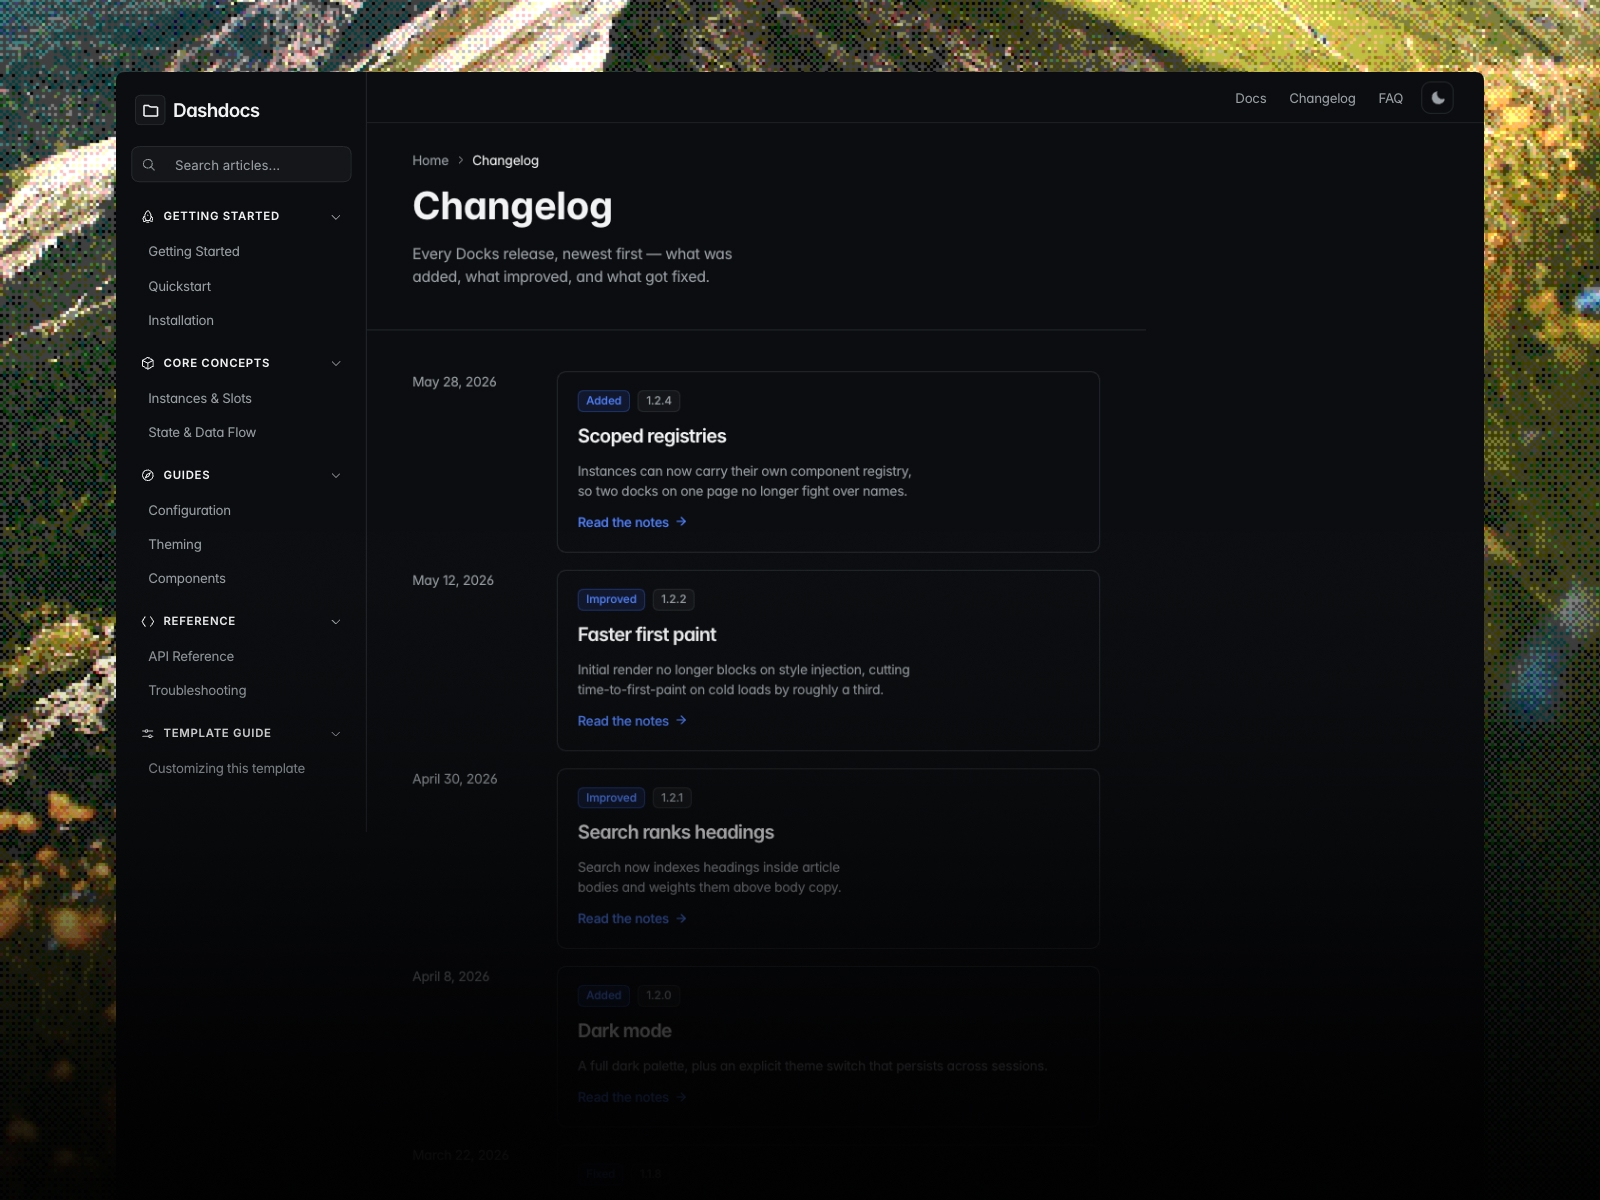Click the Changelog page heading
The height and width of the screenshot is (1200, 1600).
[x=512, y=207]
